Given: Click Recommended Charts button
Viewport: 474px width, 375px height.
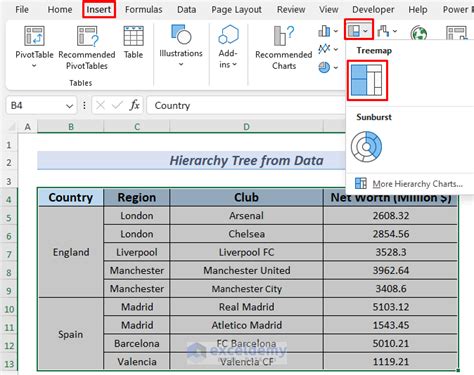Looking at the screenshot, I should (x=284, y=48).
